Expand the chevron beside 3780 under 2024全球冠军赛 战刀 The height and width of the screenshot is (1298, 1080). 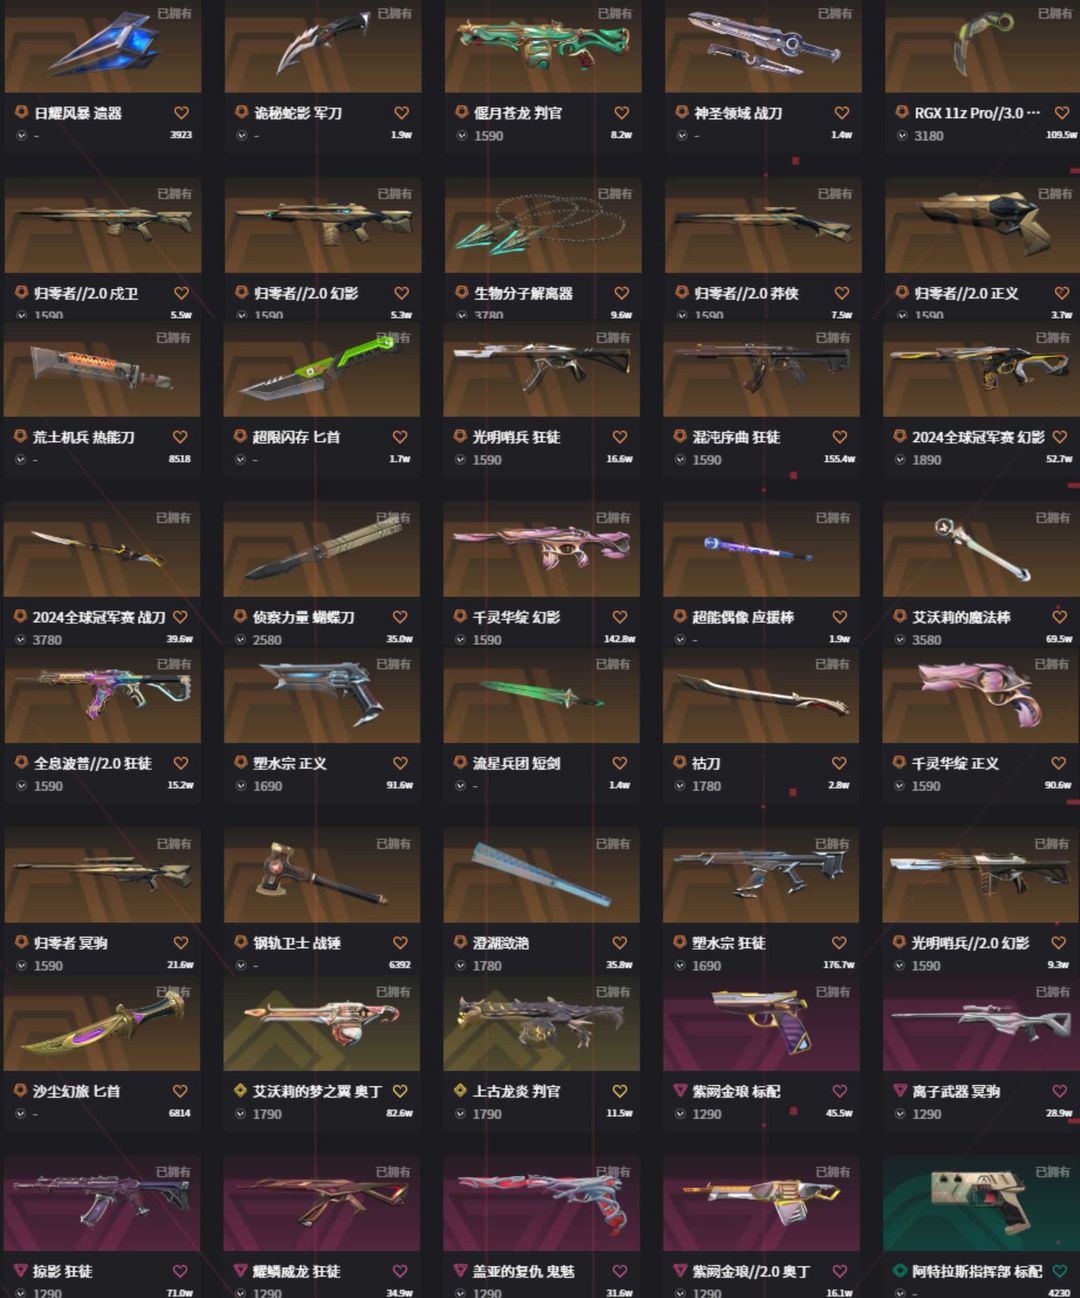click(x=21, y=640)
